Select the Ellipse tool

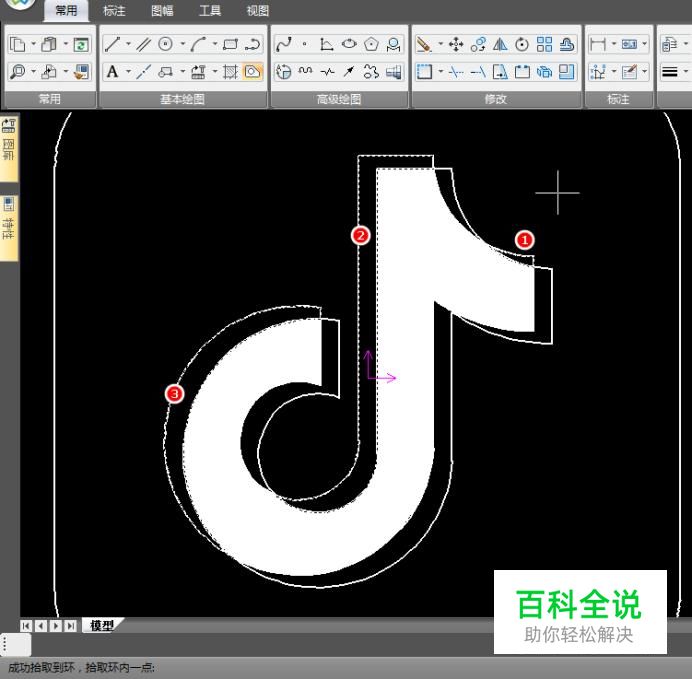(349, 45)
